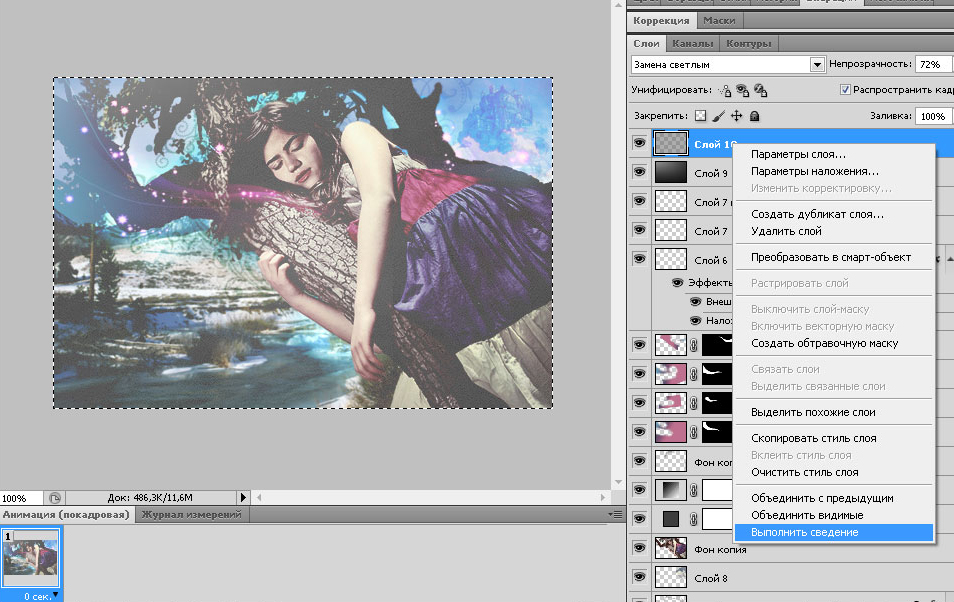Choose Параметры слоя… from the context menu
954x602 pixels.
coord(798,154)
